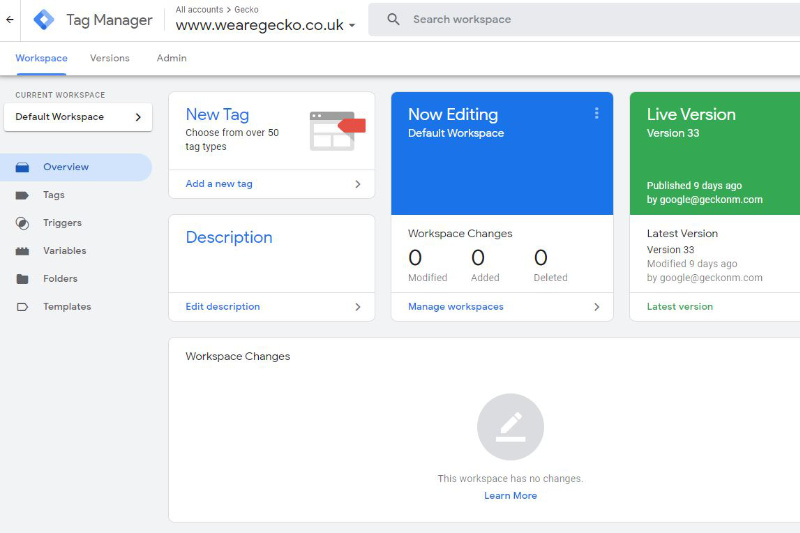Click the Variables brick icon in sidebar

point(22,251)
